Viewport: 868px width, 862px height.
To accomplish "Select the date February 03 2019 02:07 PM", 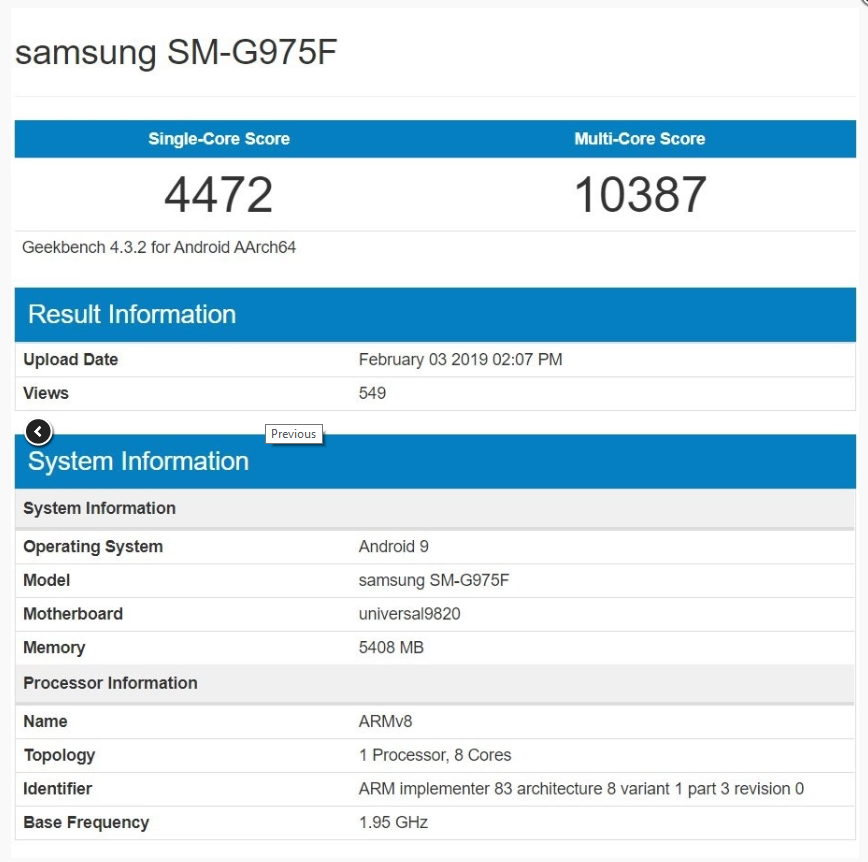I will (x=461, y=360).
